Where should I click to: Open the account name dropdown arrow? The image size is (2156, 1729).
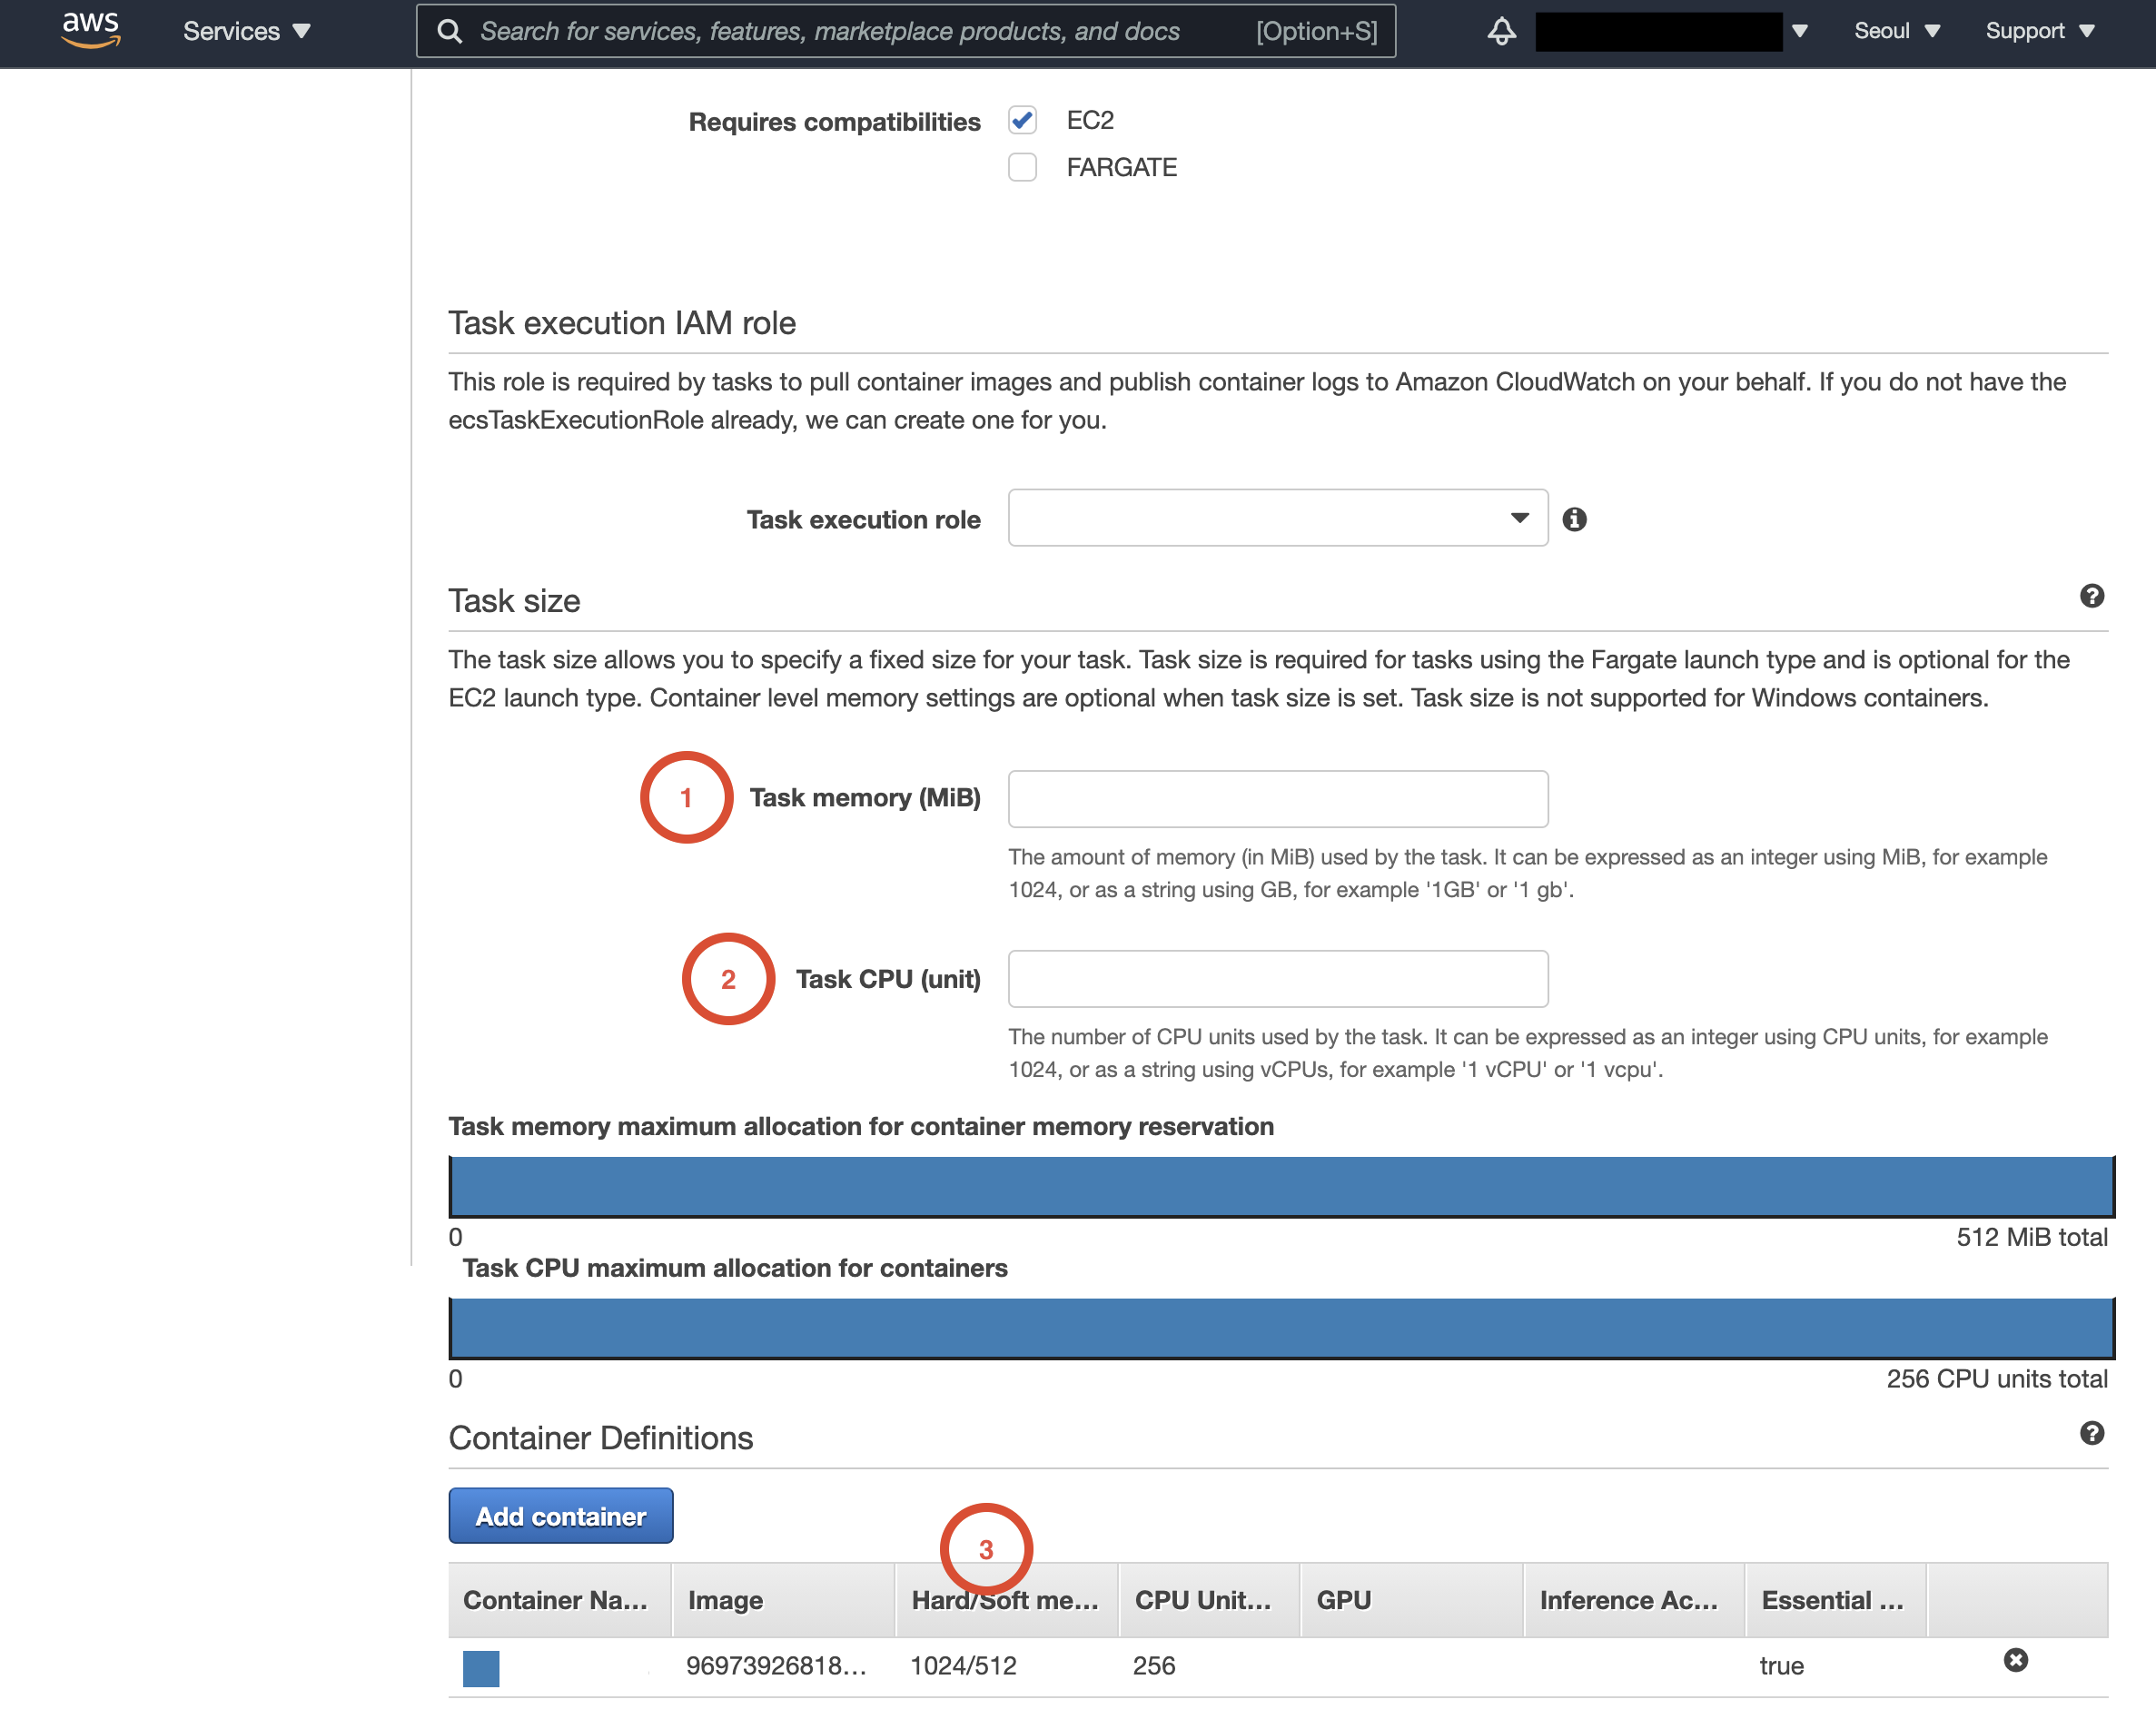(1799, 31)
